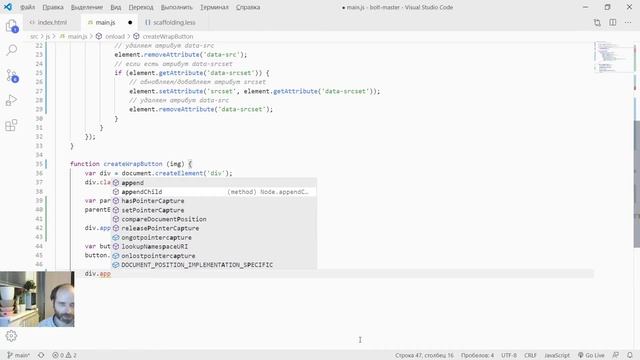This screenshot has width=640, height=360.
Task: Open the Терминал menu
Action: [x=214, y=7]
